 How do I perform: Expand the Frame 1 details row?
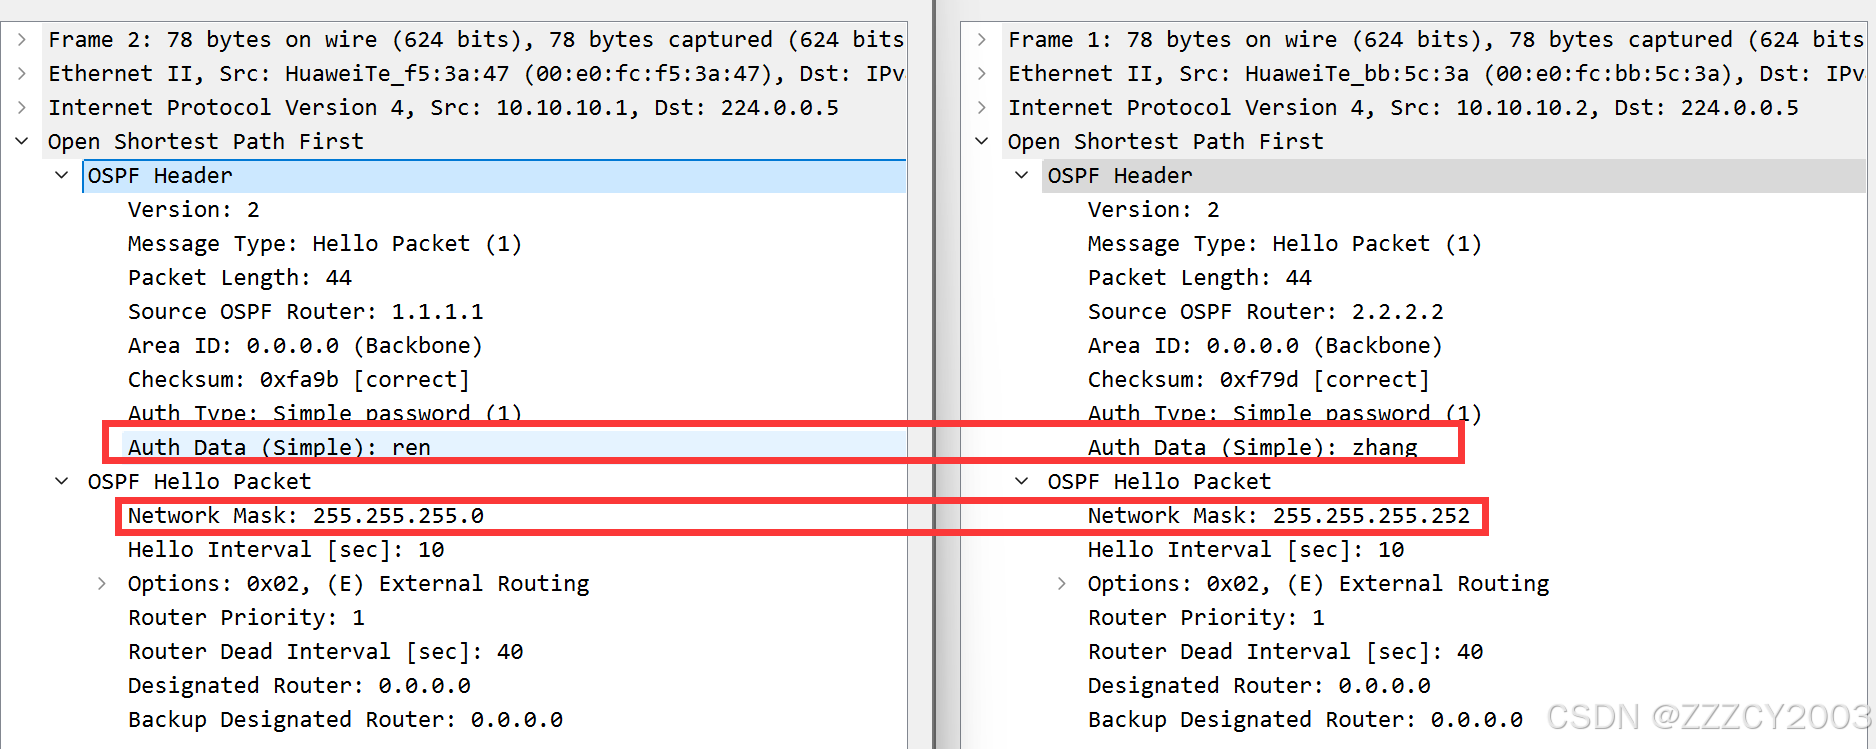982,40
